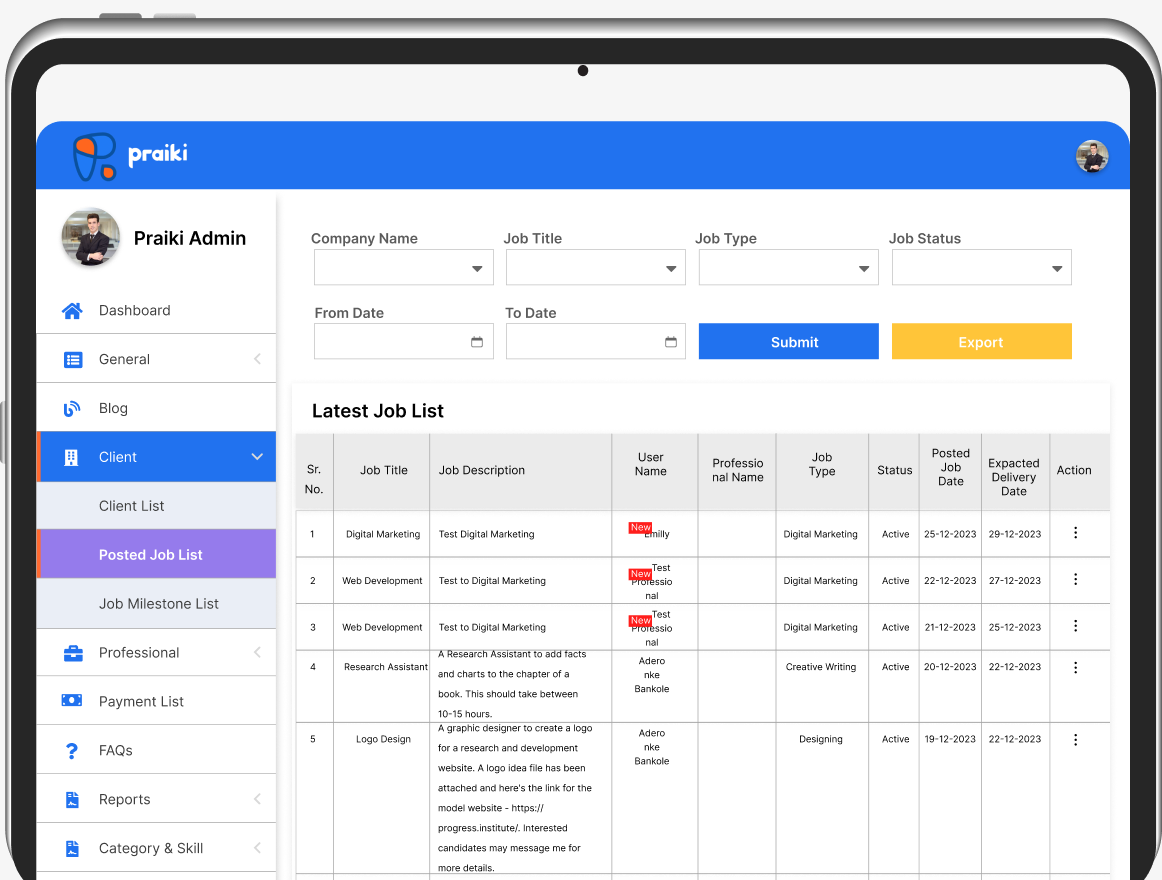Collapse the Client menu chevron
Image resolution: width=1162 pixels, height=880 pixels.
click(257, 457)
